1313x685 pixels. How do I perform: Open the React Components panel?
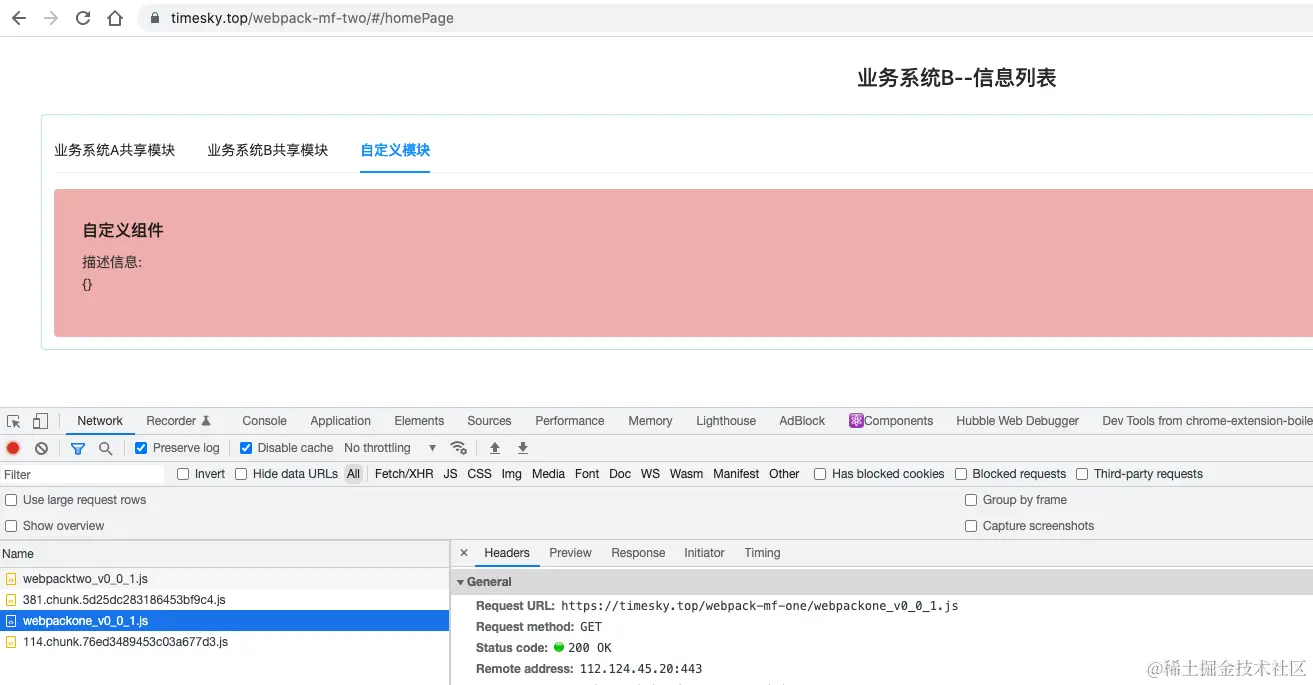[891, 421]
